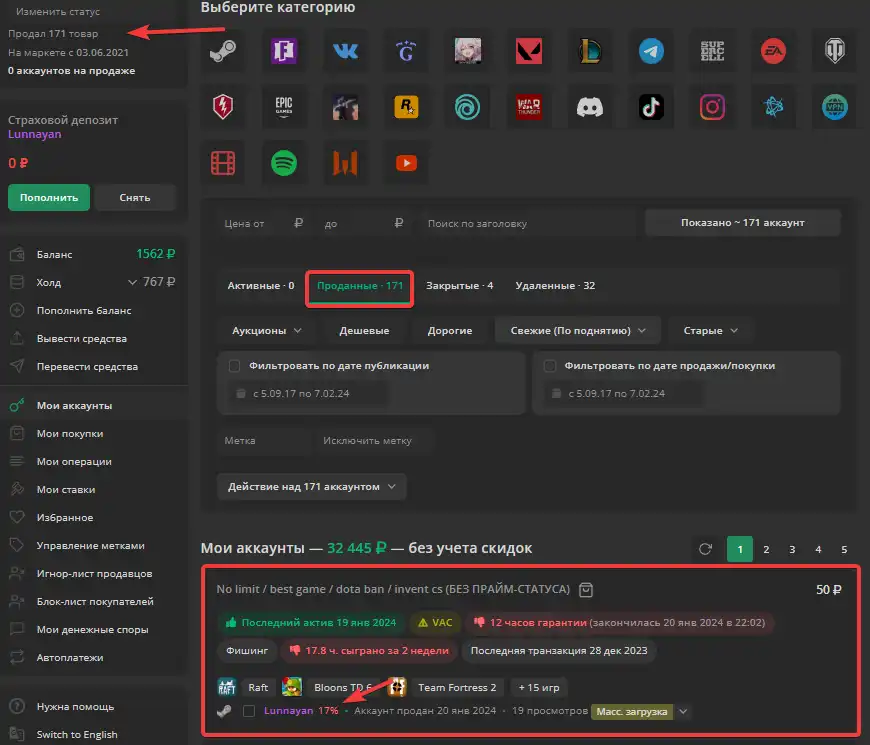Screen dimensions: 870x745
Task: Check the box next to seller Lunnayan
Action: point(249,711)
